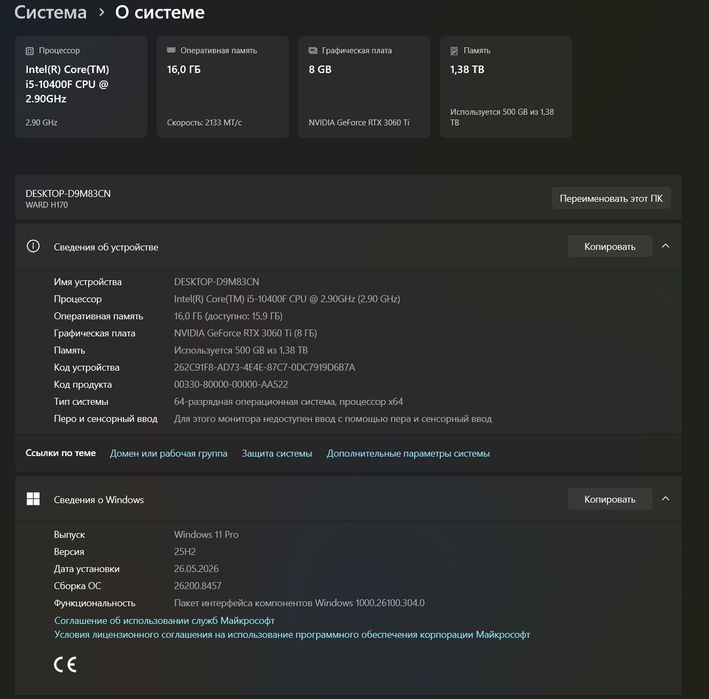The image size is (709, 699).
Task: Click the Сборка ОС value 26200.8457
Action: tap(198, 586)
